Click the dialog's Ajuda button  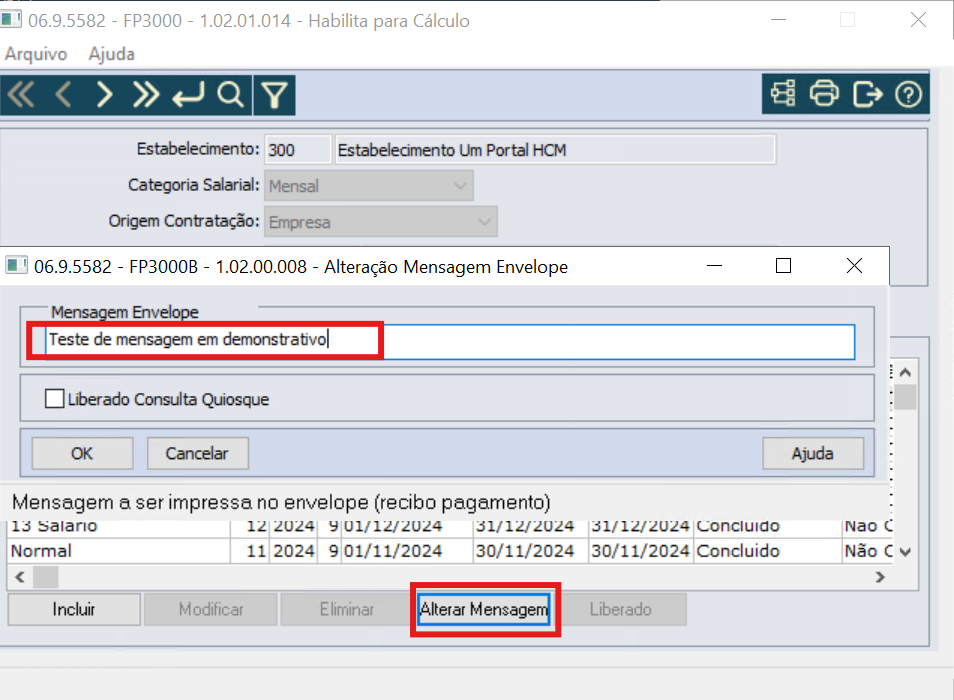click(813, 453)
